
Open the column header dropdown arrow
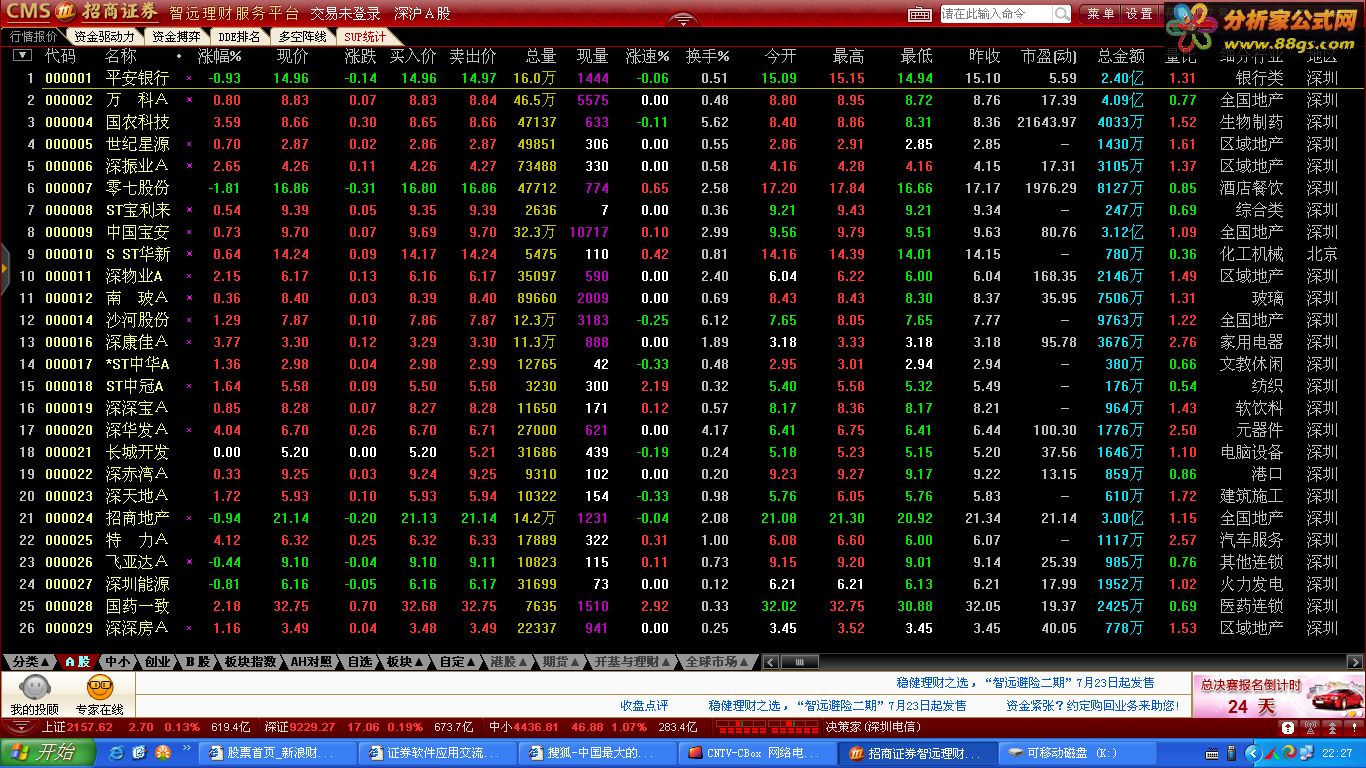pos(22,56)
